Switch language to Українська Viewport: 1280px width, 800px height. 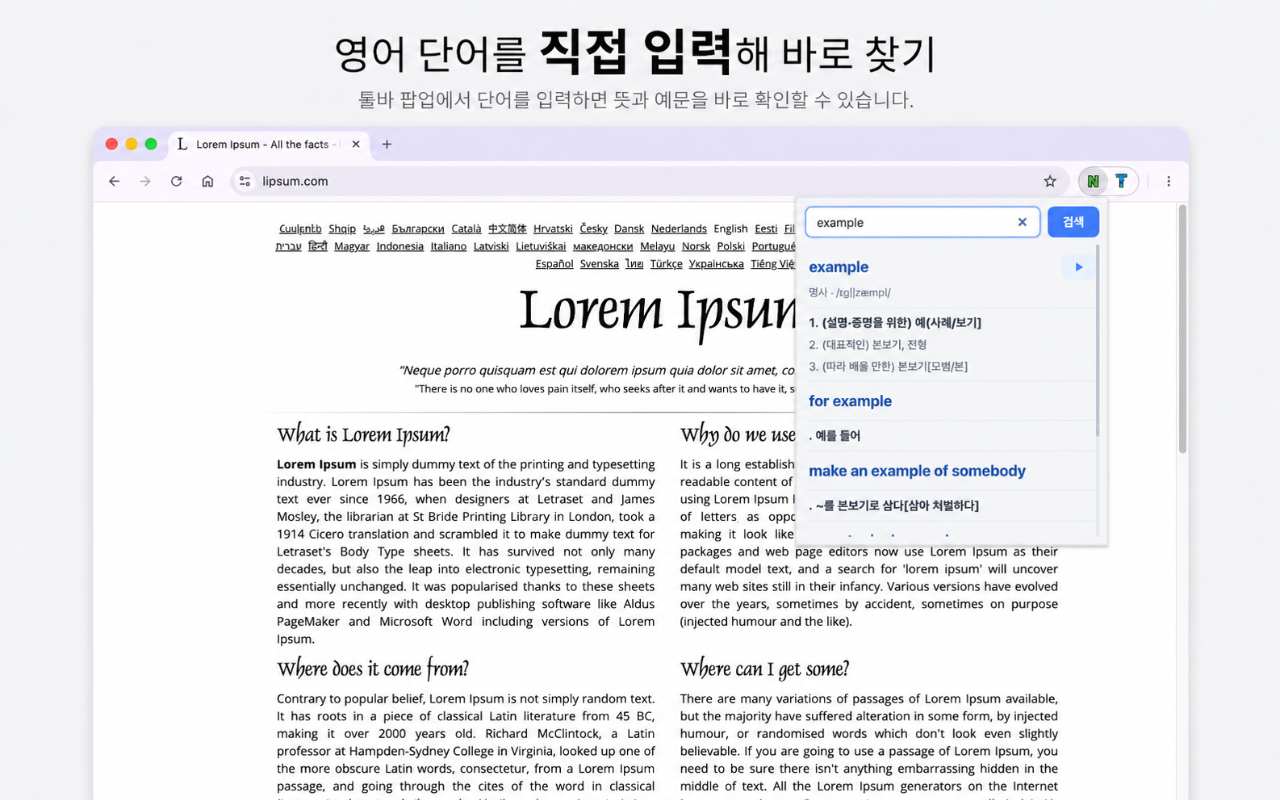716,264
